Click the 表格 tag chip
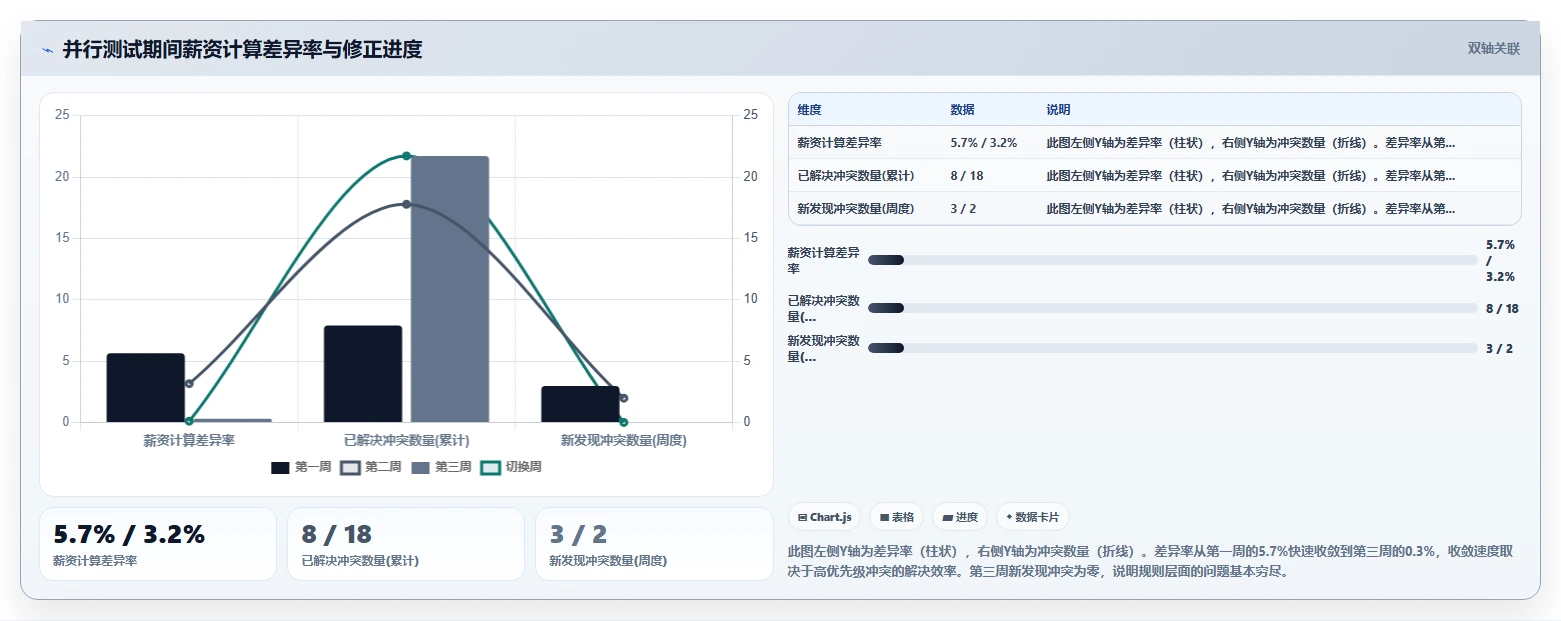This screenshot has height=621, width=1561. (x=896, y=517)
